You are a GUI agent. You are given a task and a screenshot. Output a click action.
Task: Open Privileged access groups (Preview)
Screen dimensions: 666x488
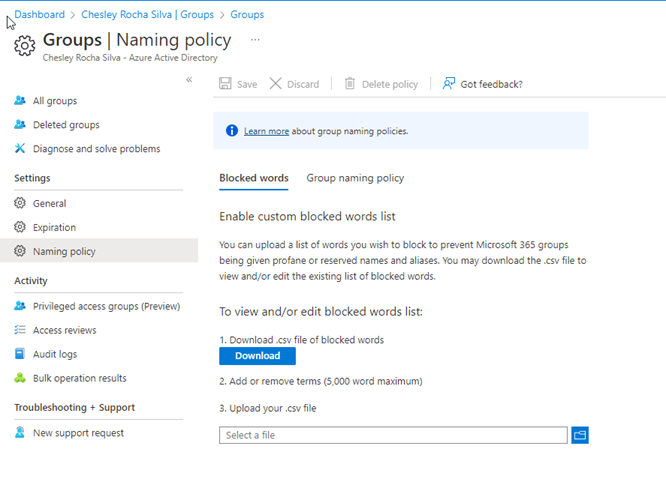click(x=106, y=306)
